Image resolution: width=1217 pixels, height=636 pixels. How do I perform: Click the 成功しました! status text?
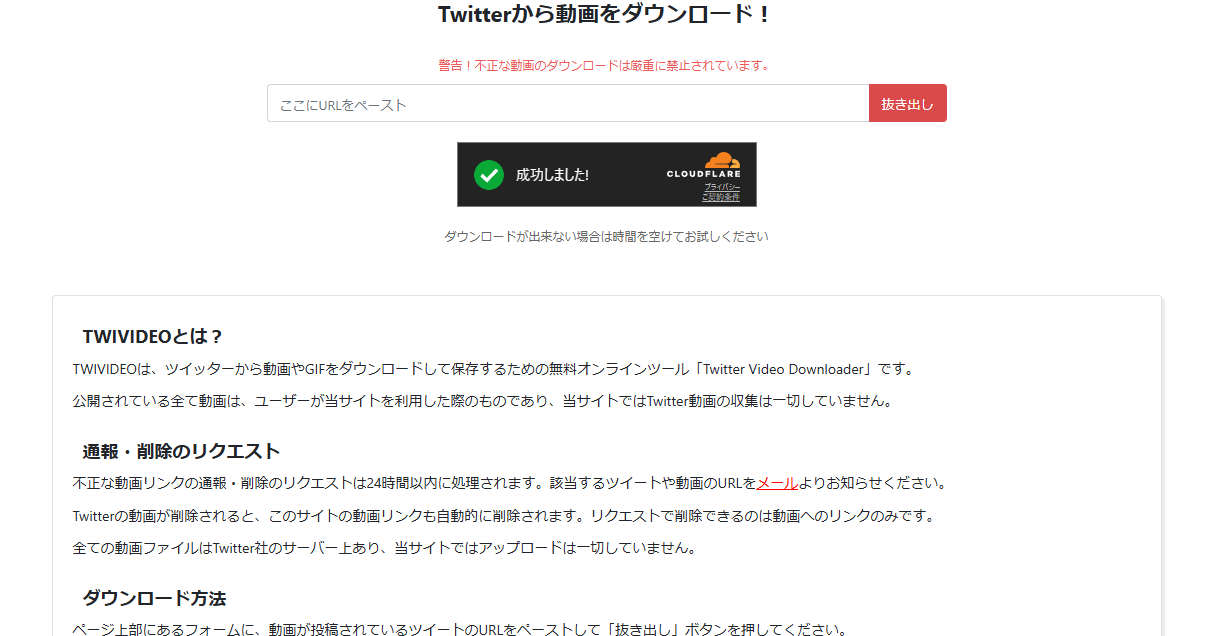(x=552, y=175)
